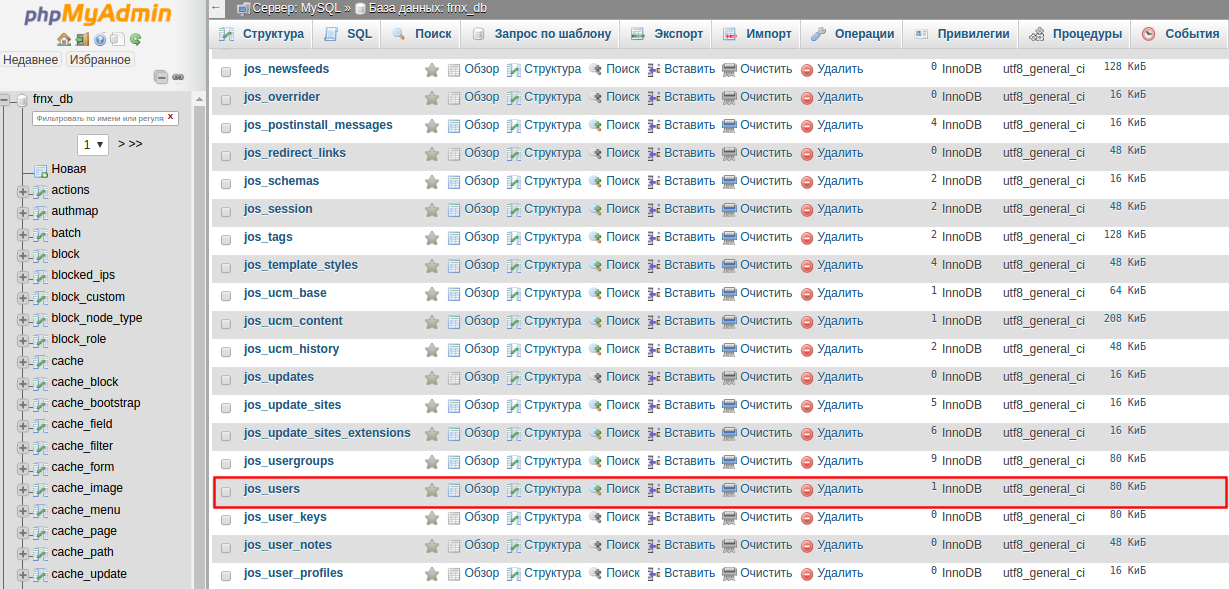This screenshot has width=1229, height=589.
Task: Go to phpMyAdmin home icon
Action: [x=64, y=40]
